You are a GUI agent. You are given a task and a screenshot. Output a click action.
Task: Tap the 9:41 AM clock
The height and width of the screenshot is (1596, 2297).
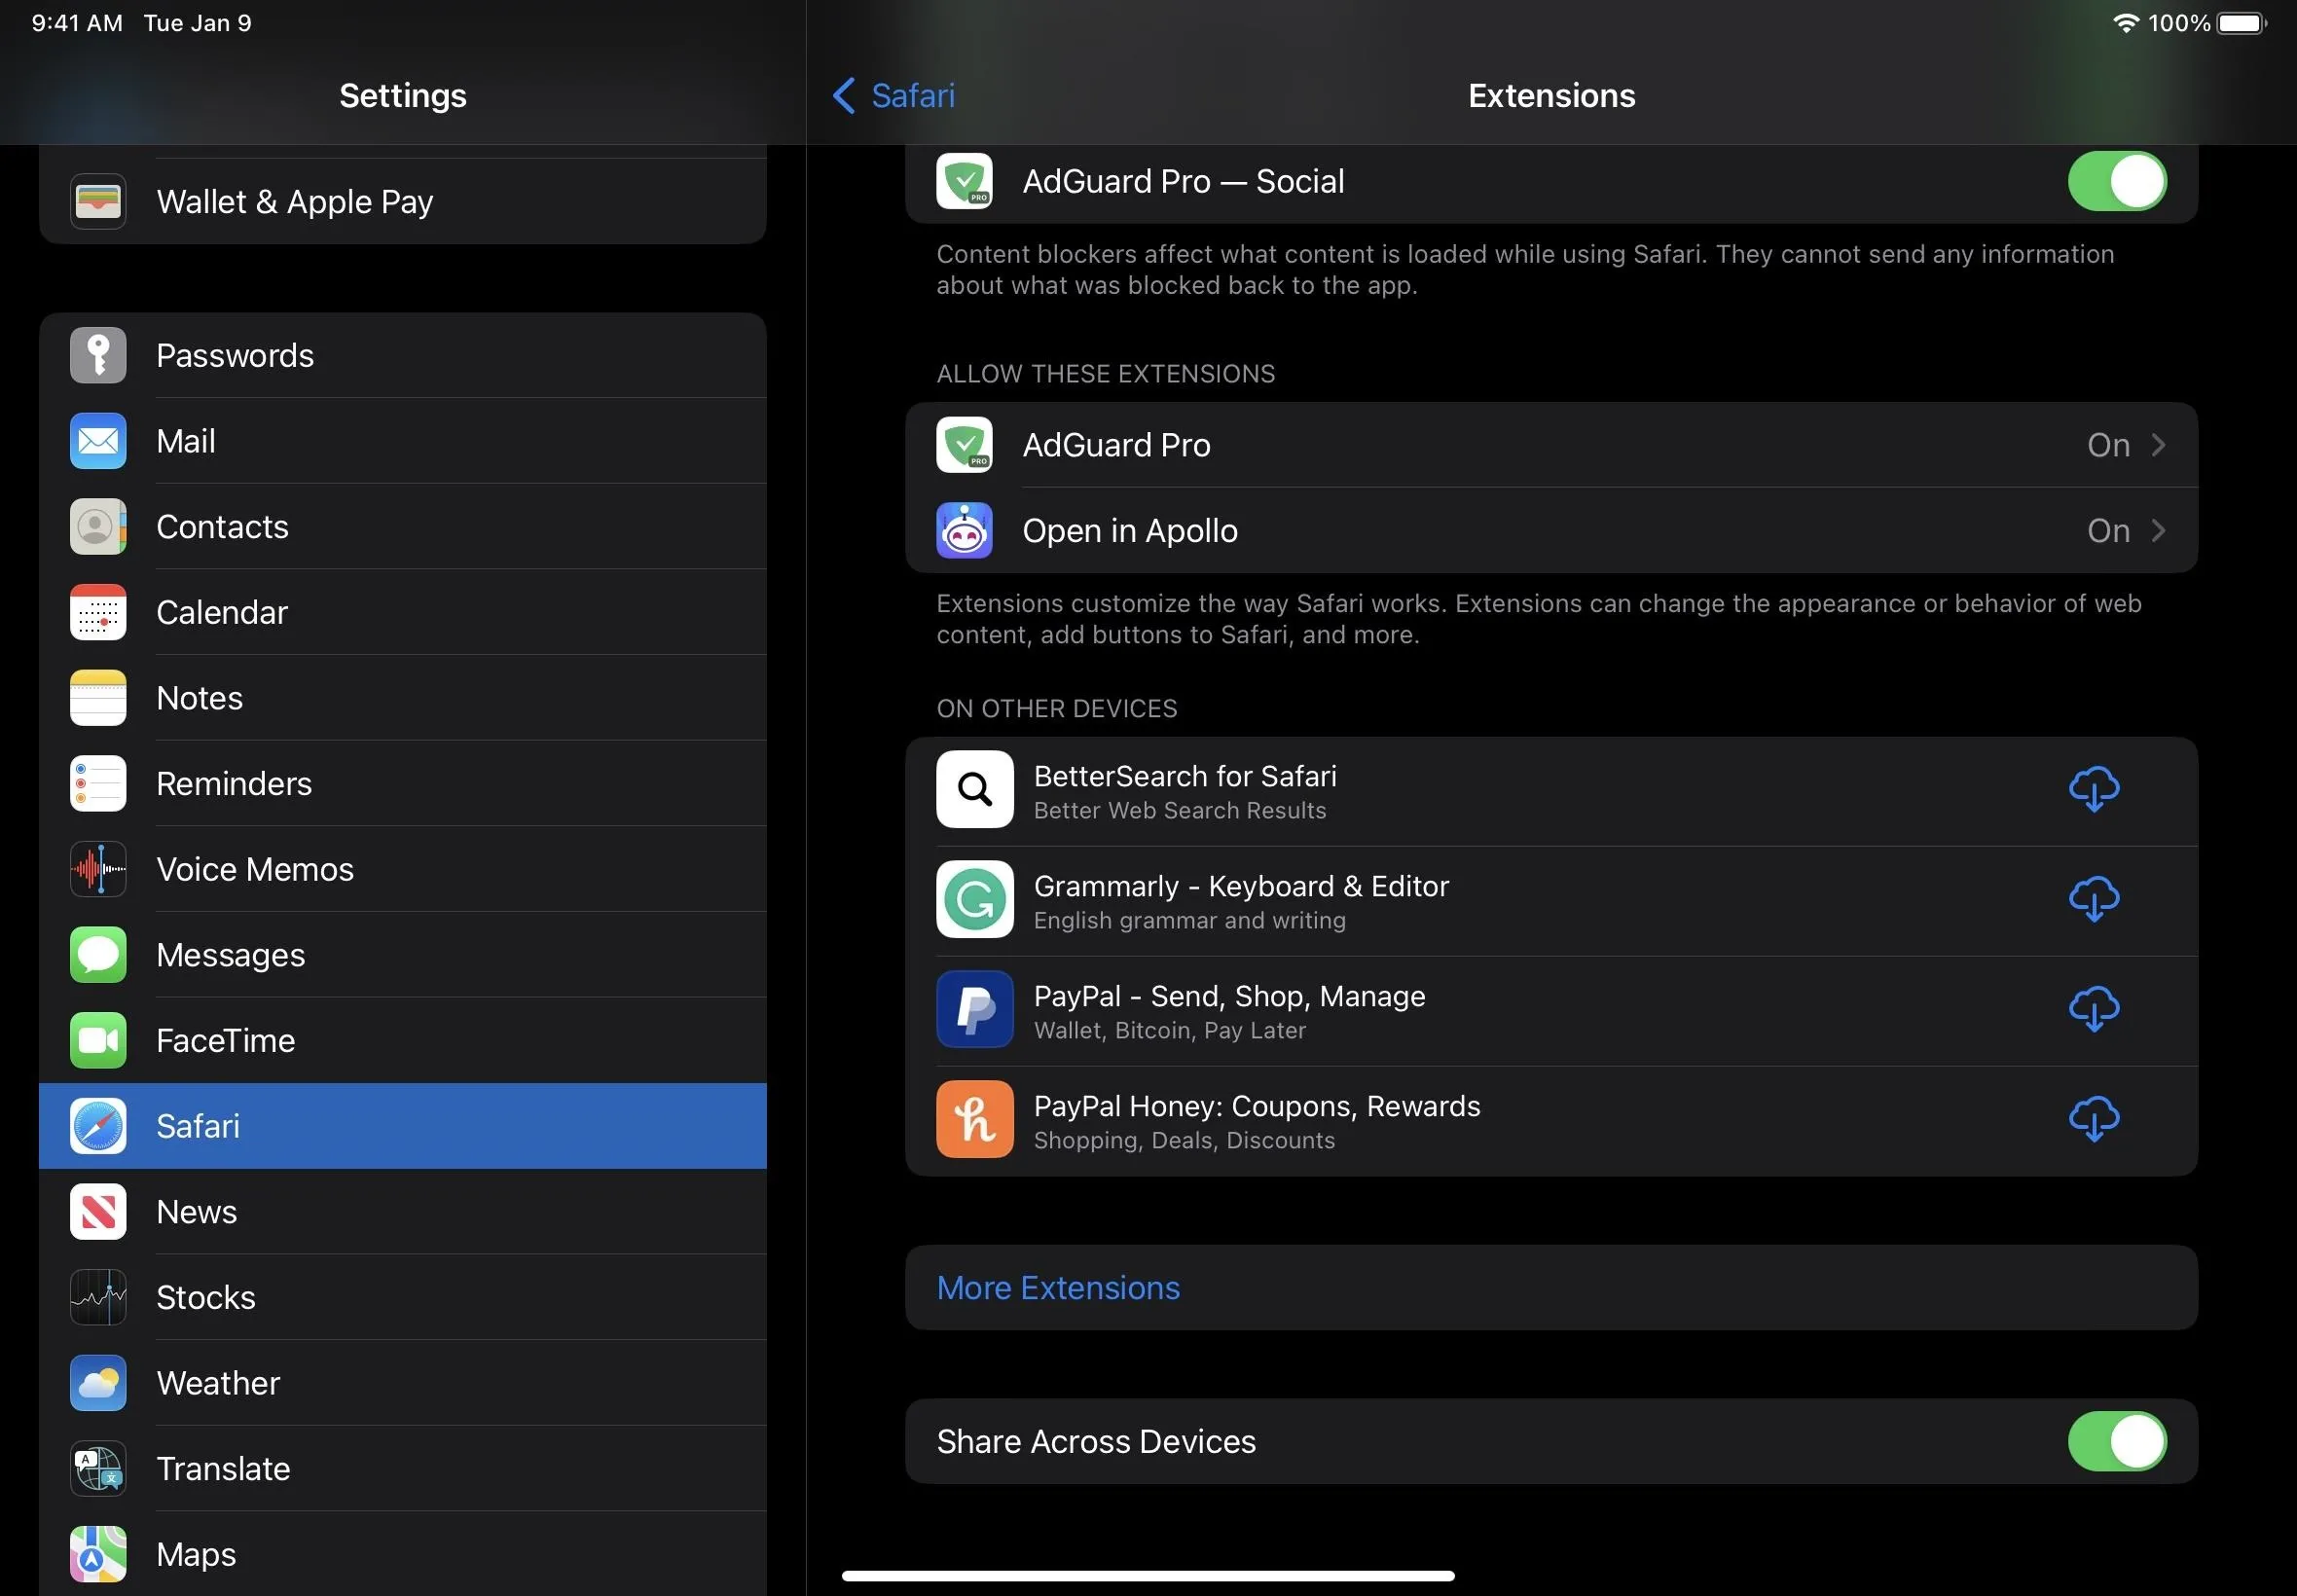click(x=77, y=23)
